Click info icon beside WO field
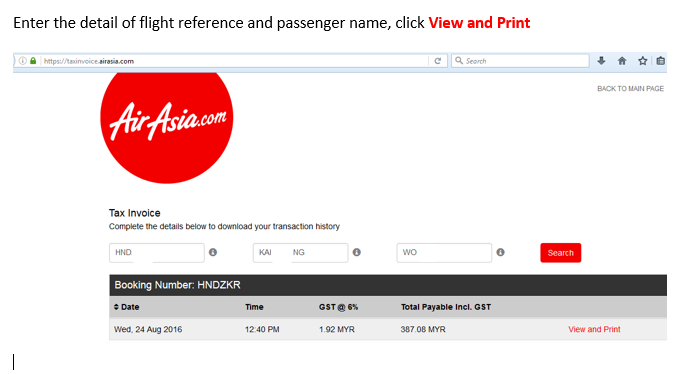This screenshot has width=690, height=374. (x=500, y=252)
